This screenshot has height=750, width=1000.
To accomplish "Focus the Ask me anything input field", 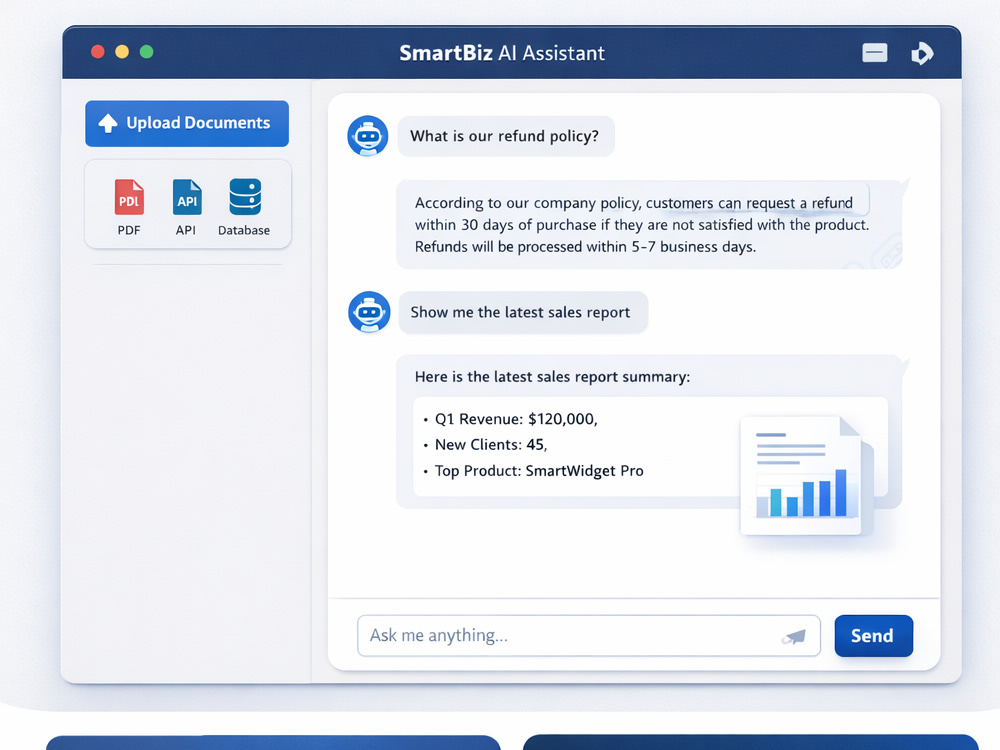I will (x=589, y=636).
